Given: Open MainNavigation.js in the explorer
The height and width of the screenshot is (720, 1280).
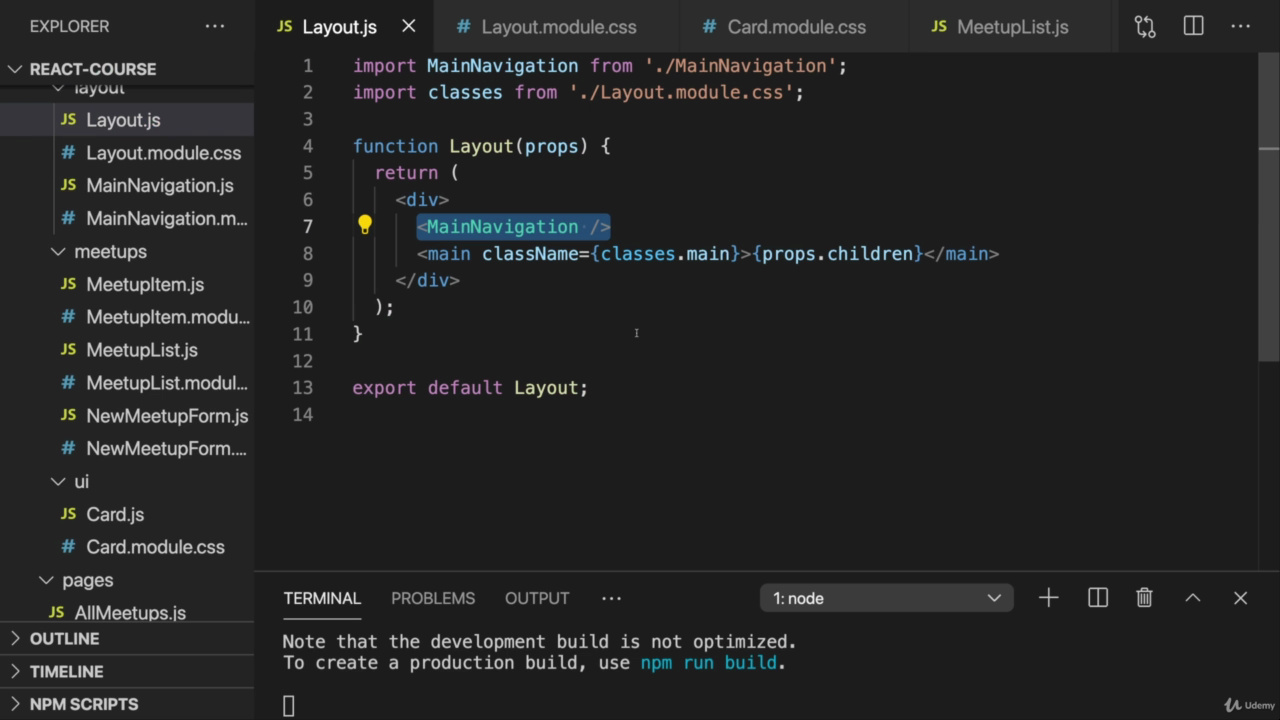Looking at the screenshot, I should pyautogui.click(x=159, y=186).
